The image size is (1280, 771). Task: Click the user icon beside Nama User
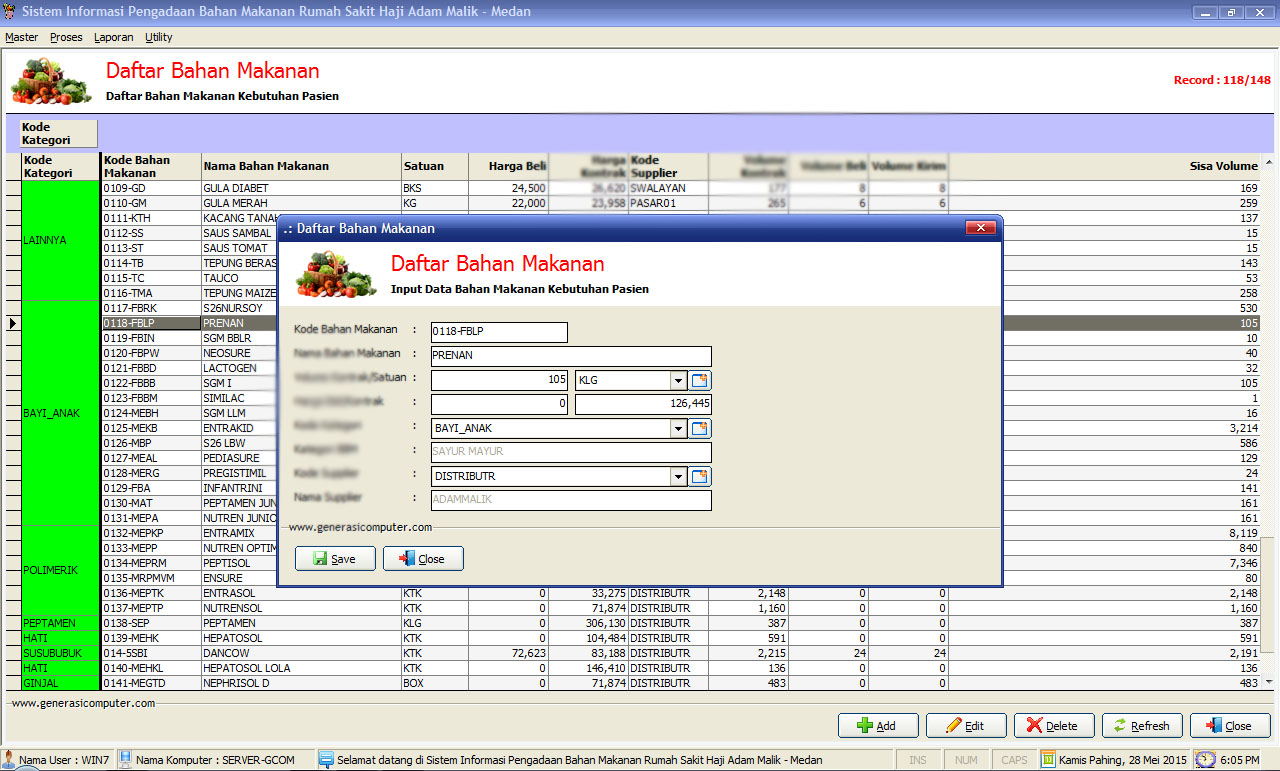coord(9,760)
